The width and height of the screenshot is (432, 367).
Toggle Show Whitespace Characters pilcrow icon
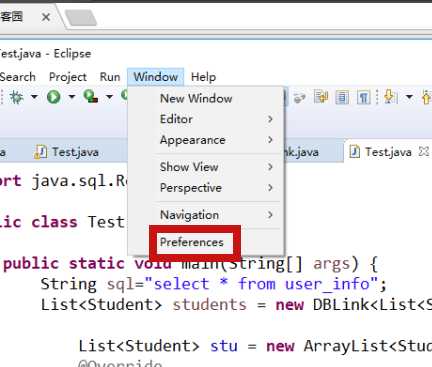click(x=363, y=97)
